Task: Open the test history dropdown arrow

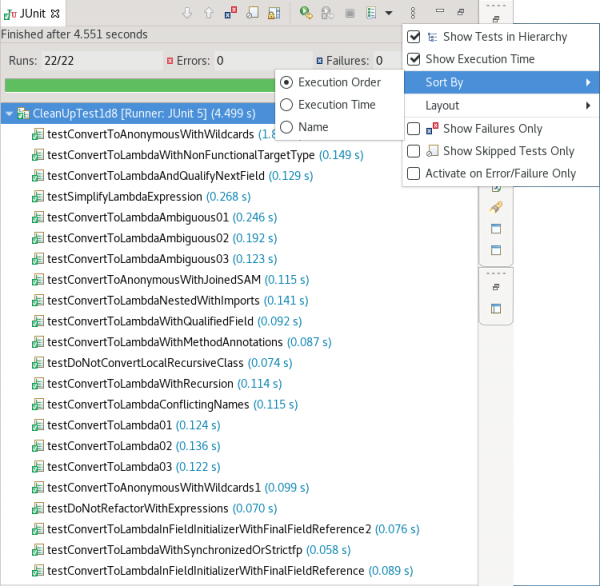Action: pyautogui.click(x=388, y=13)
